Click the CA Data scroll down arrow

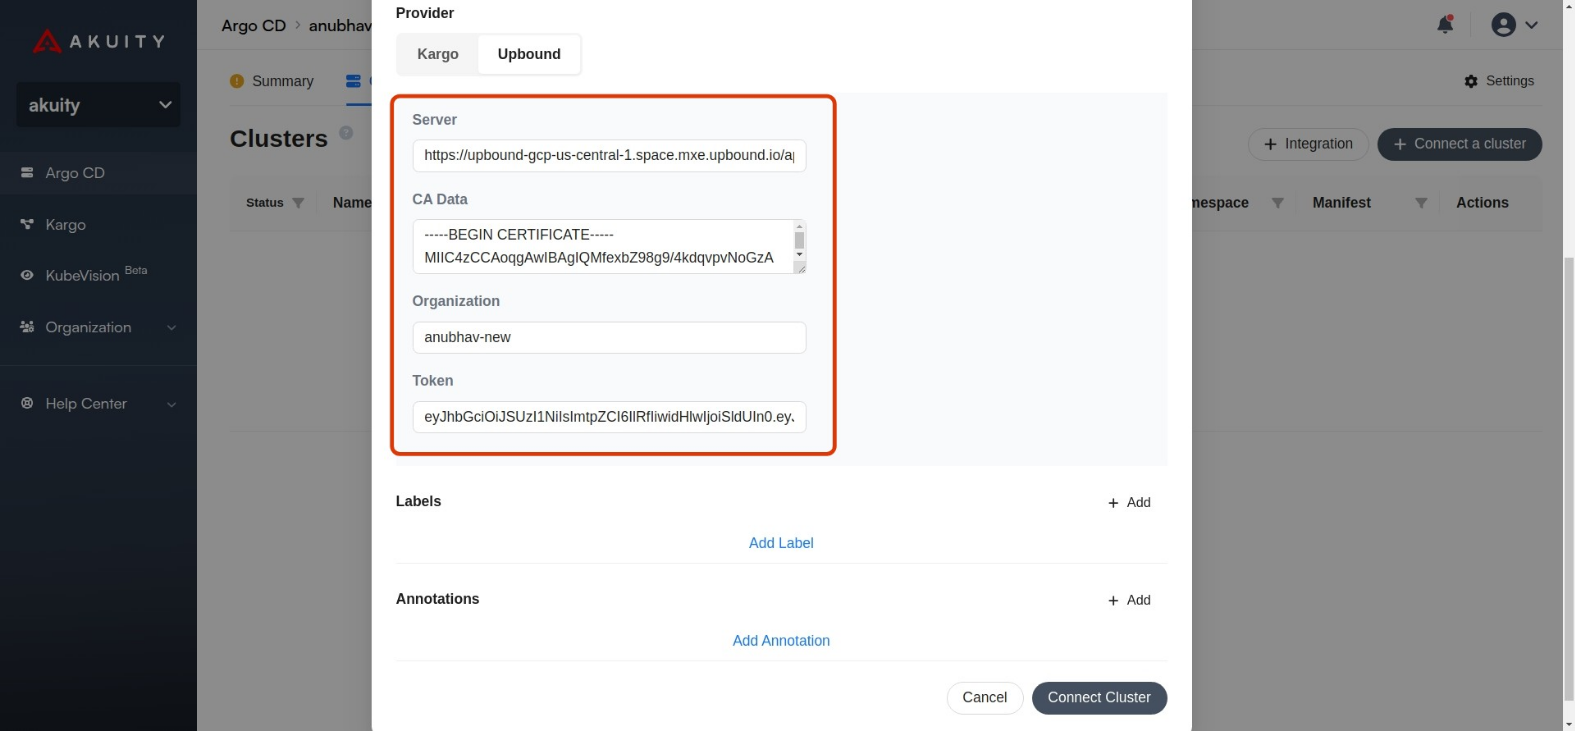point(799,255)
